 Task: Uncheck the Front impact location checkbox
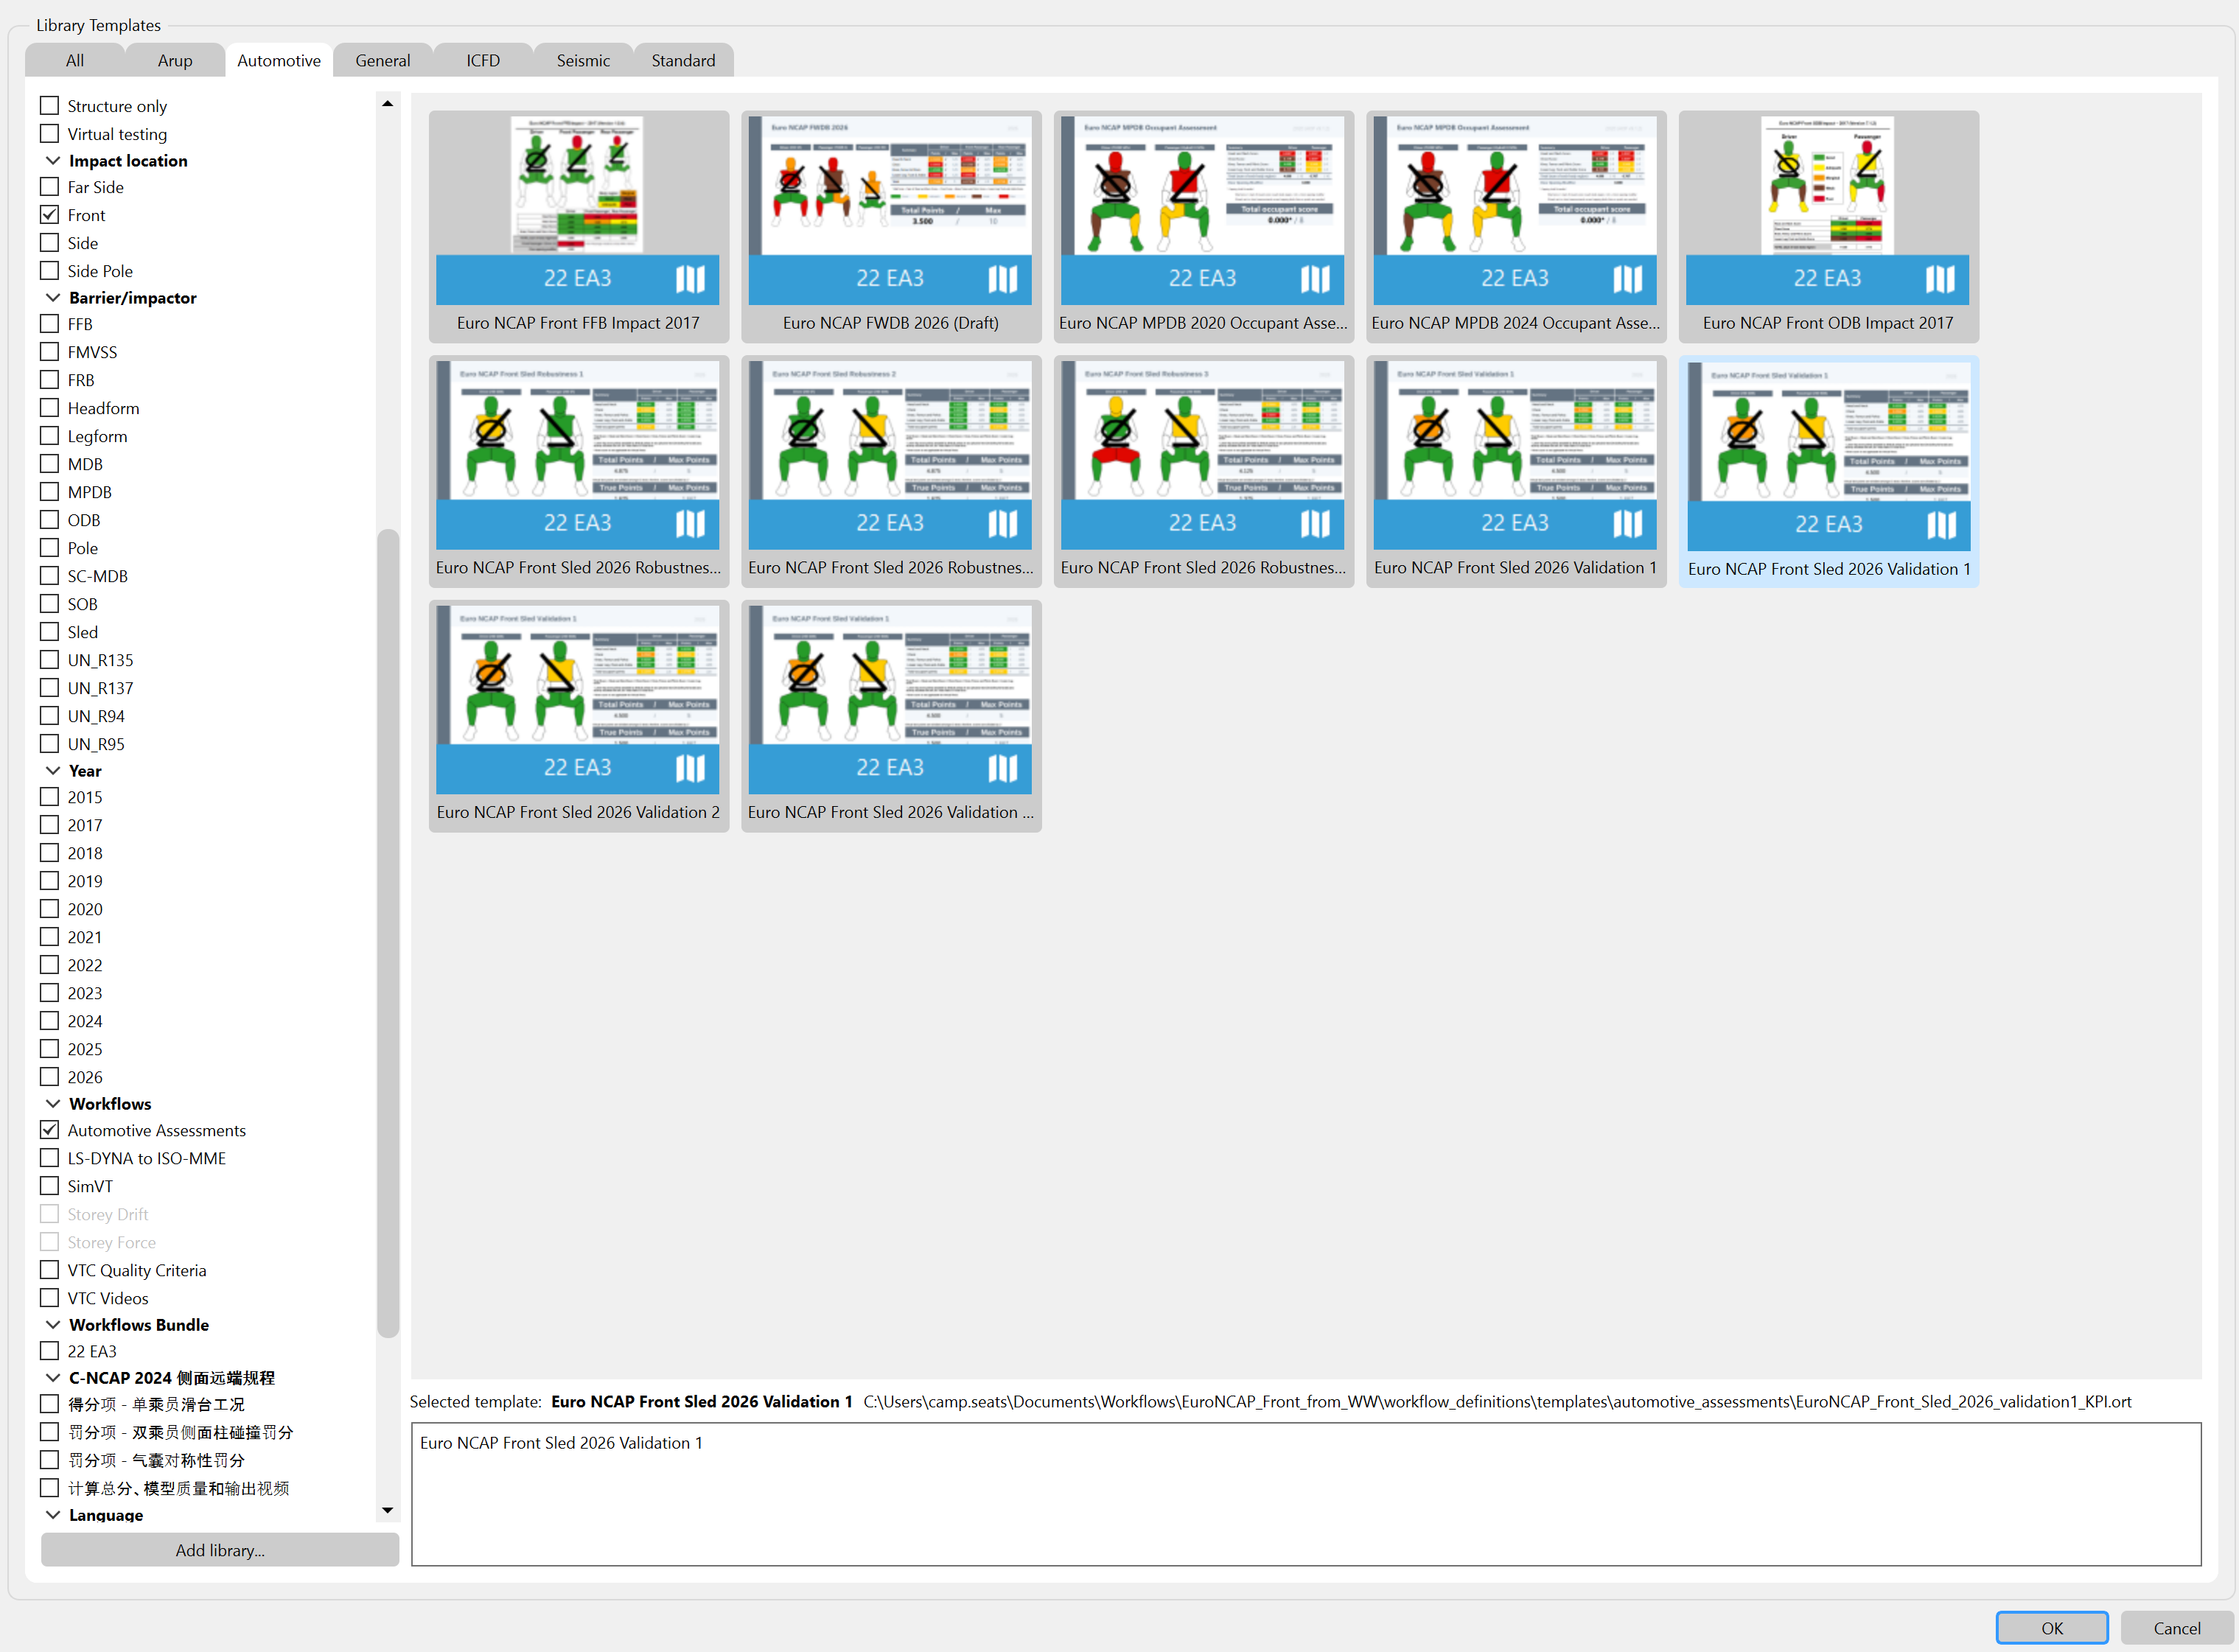49,215
